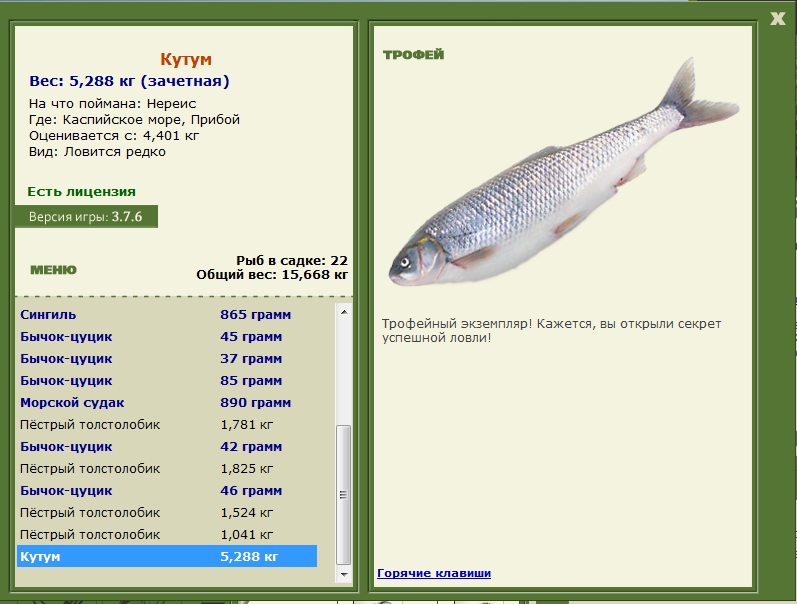Click the fish list scrollbar thumb
The height and width of the screenshot is (604, 797).
coord(344,495)
